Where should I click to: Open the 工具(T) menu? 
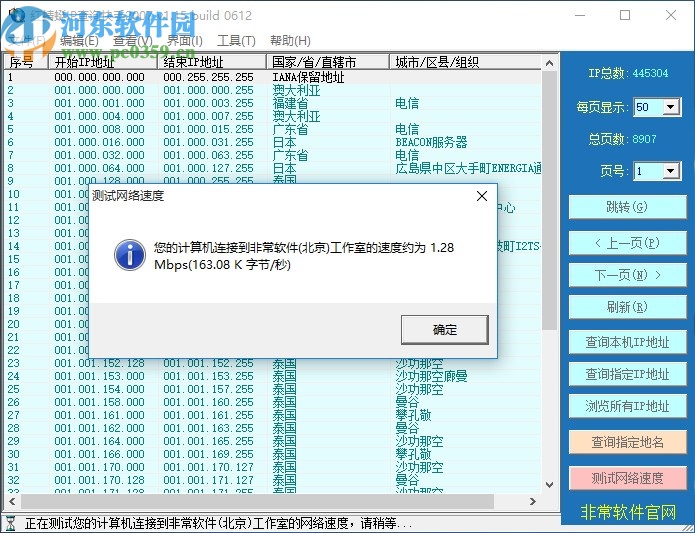click(x=236, y=41)
